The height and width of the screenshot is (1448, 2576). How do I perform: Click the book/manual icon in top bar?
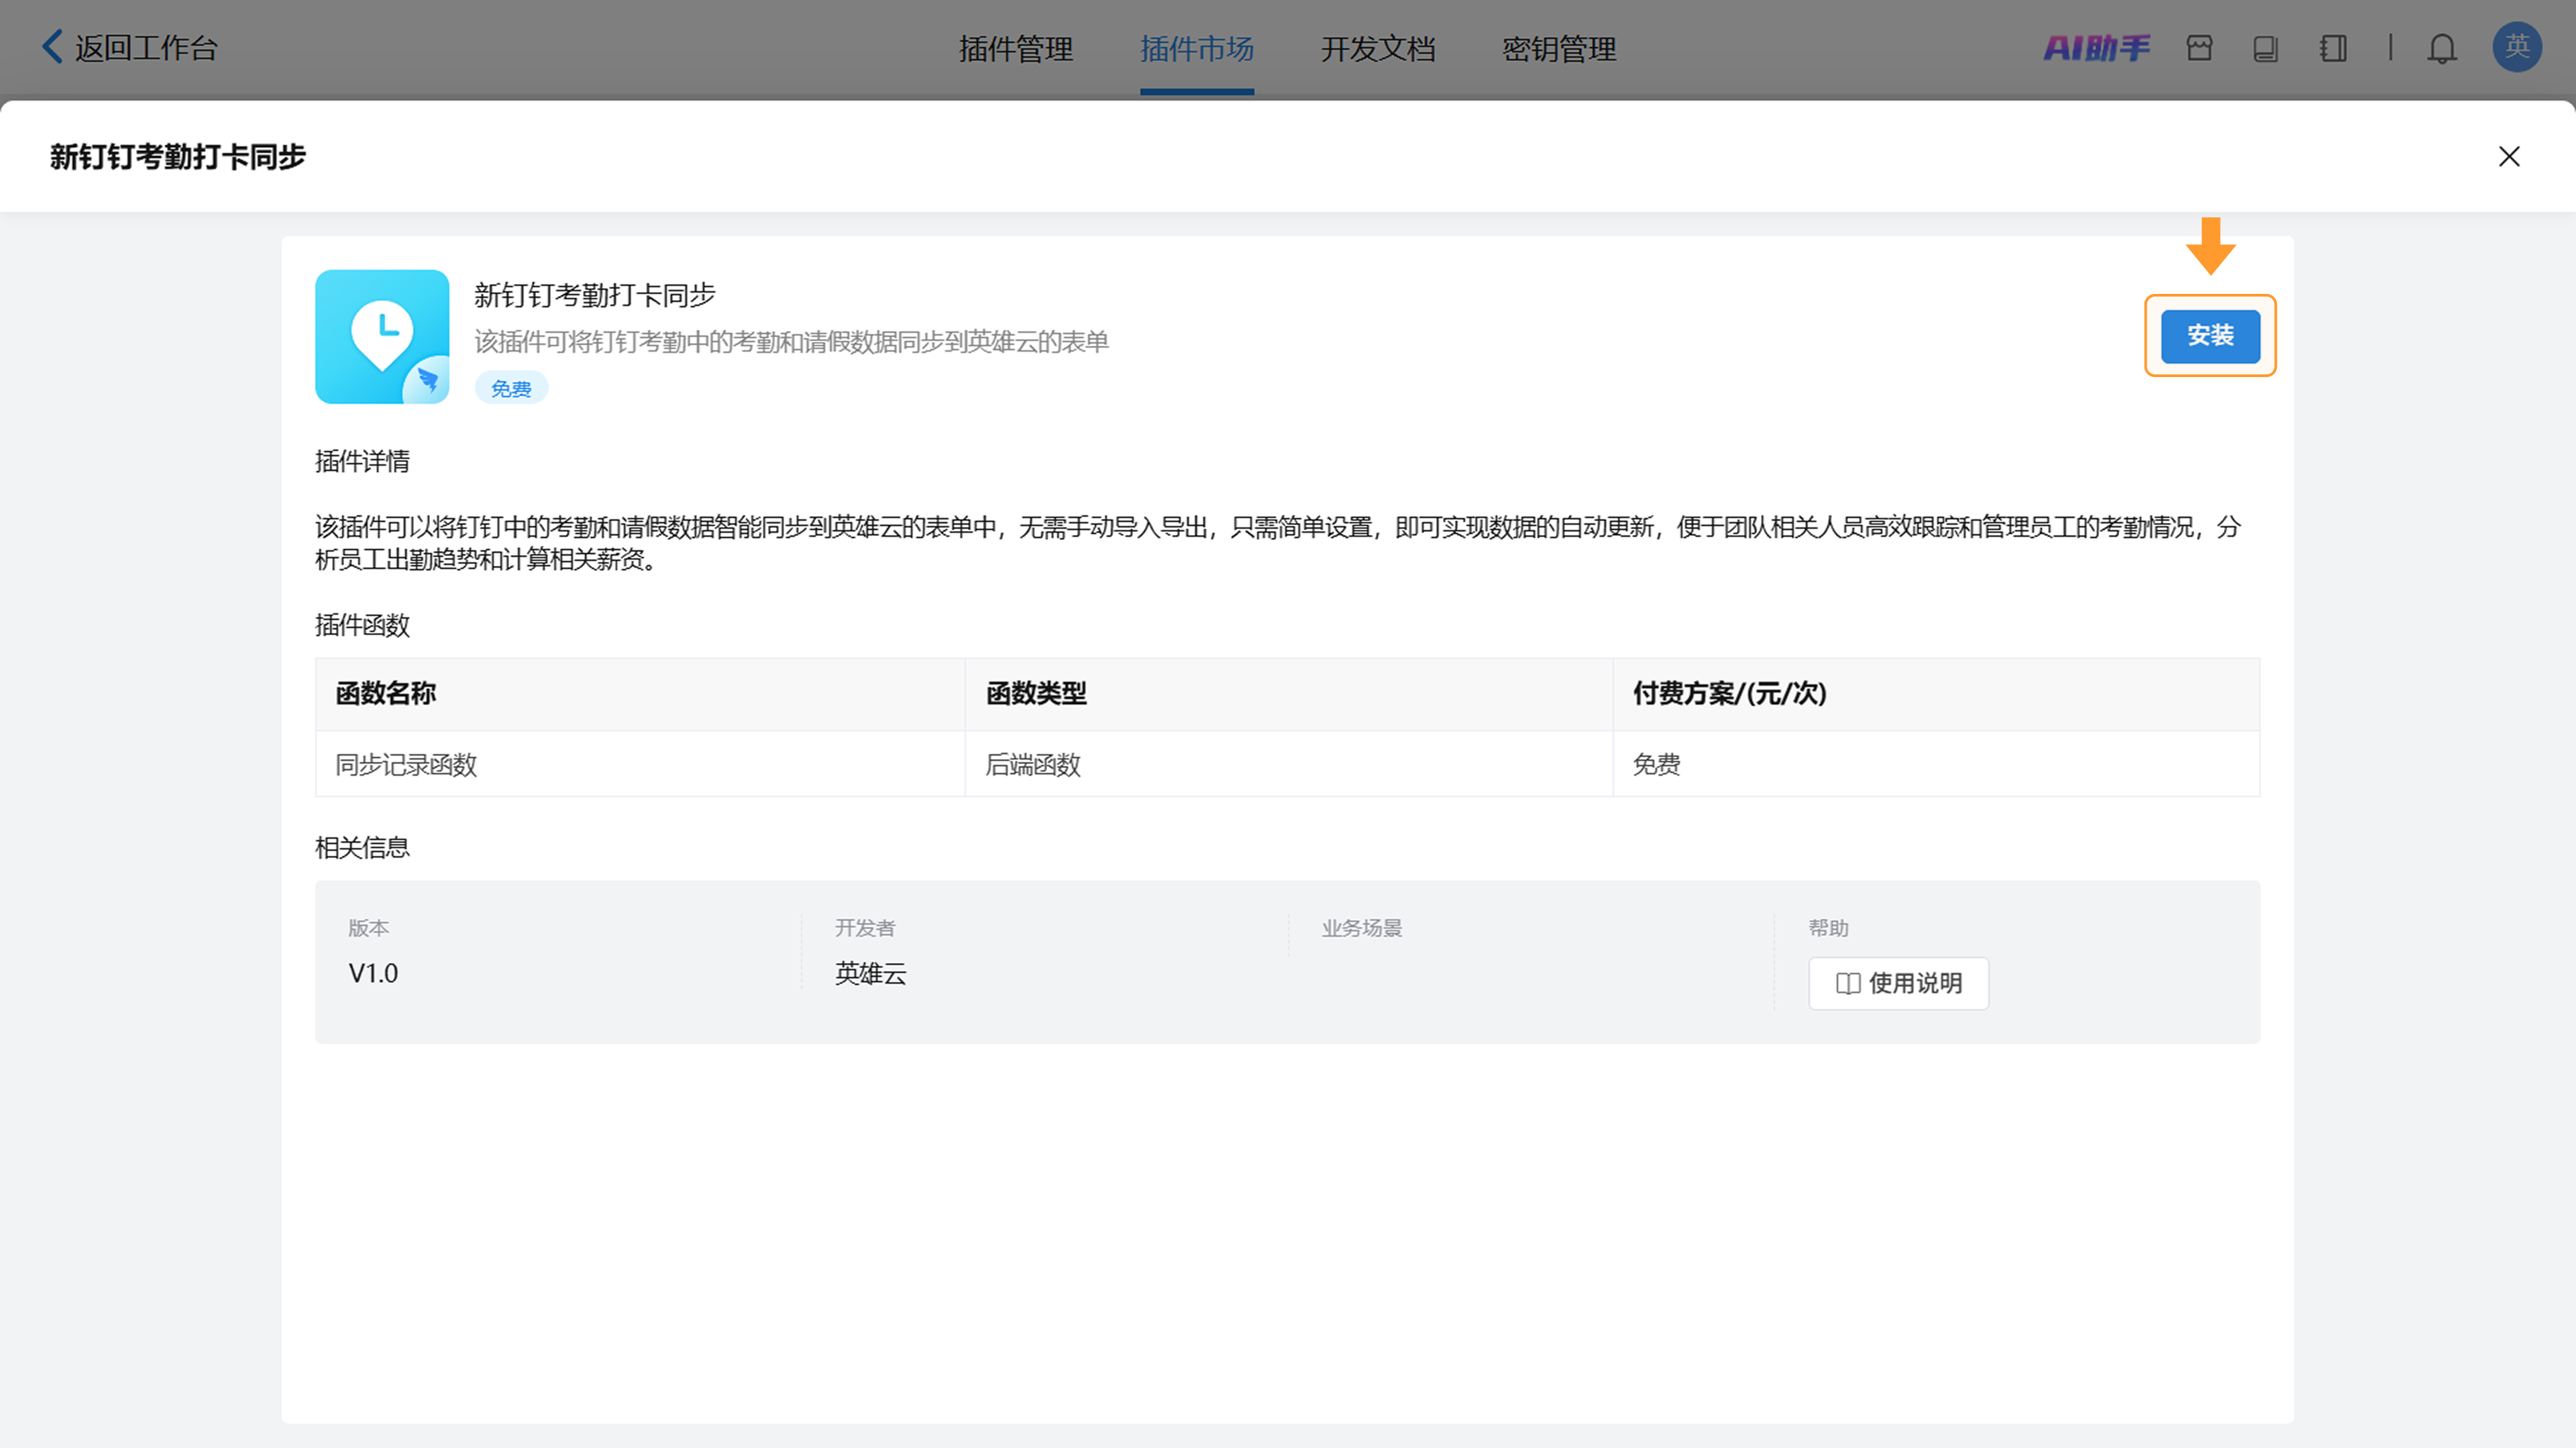click(x=2266, y=48)
